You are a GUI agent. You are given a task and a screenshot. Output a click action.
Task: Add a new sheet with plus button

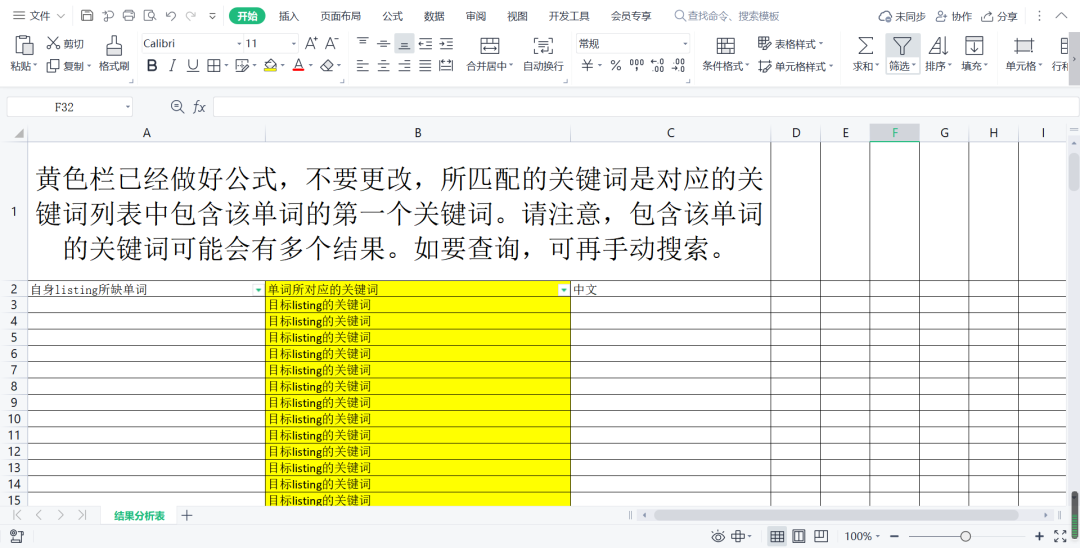click(x=187, y=515)
